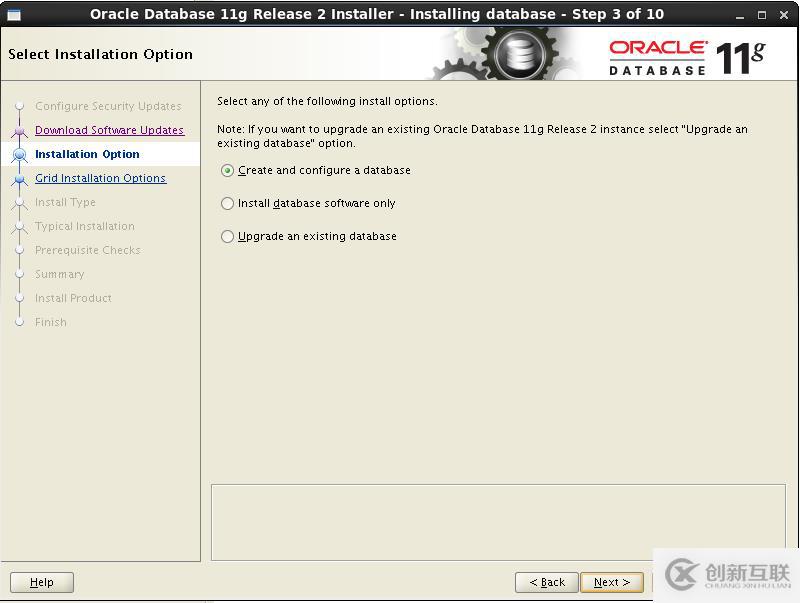The height and width of the screenshot is (603, 800).
Task: Click the Summary step label
Action: click(x=60, y=274)
